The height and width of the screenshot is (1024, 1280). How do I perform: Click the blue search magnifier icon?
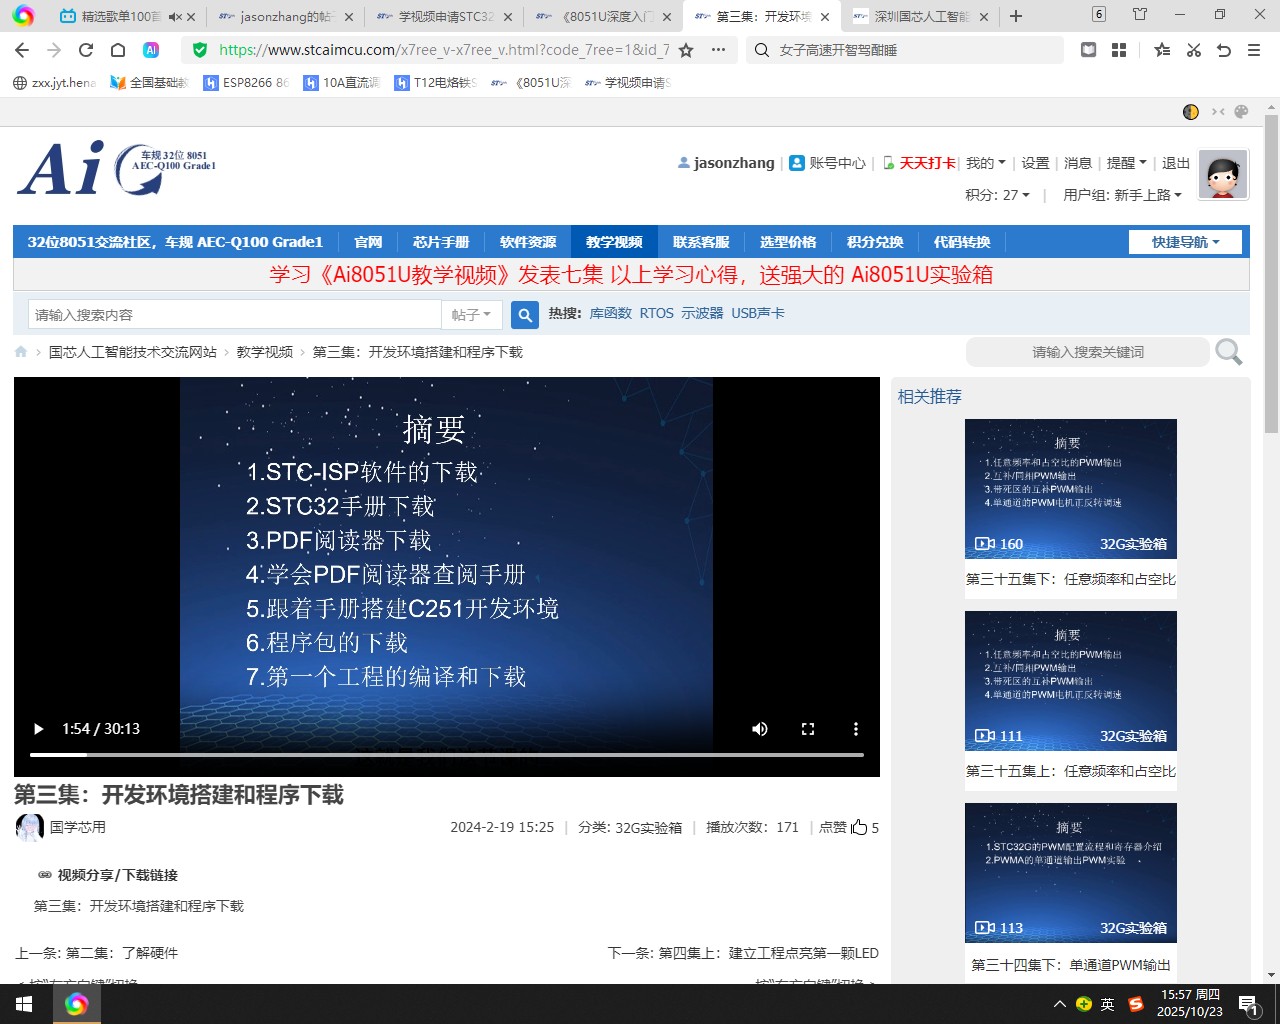tap(524, 314)
